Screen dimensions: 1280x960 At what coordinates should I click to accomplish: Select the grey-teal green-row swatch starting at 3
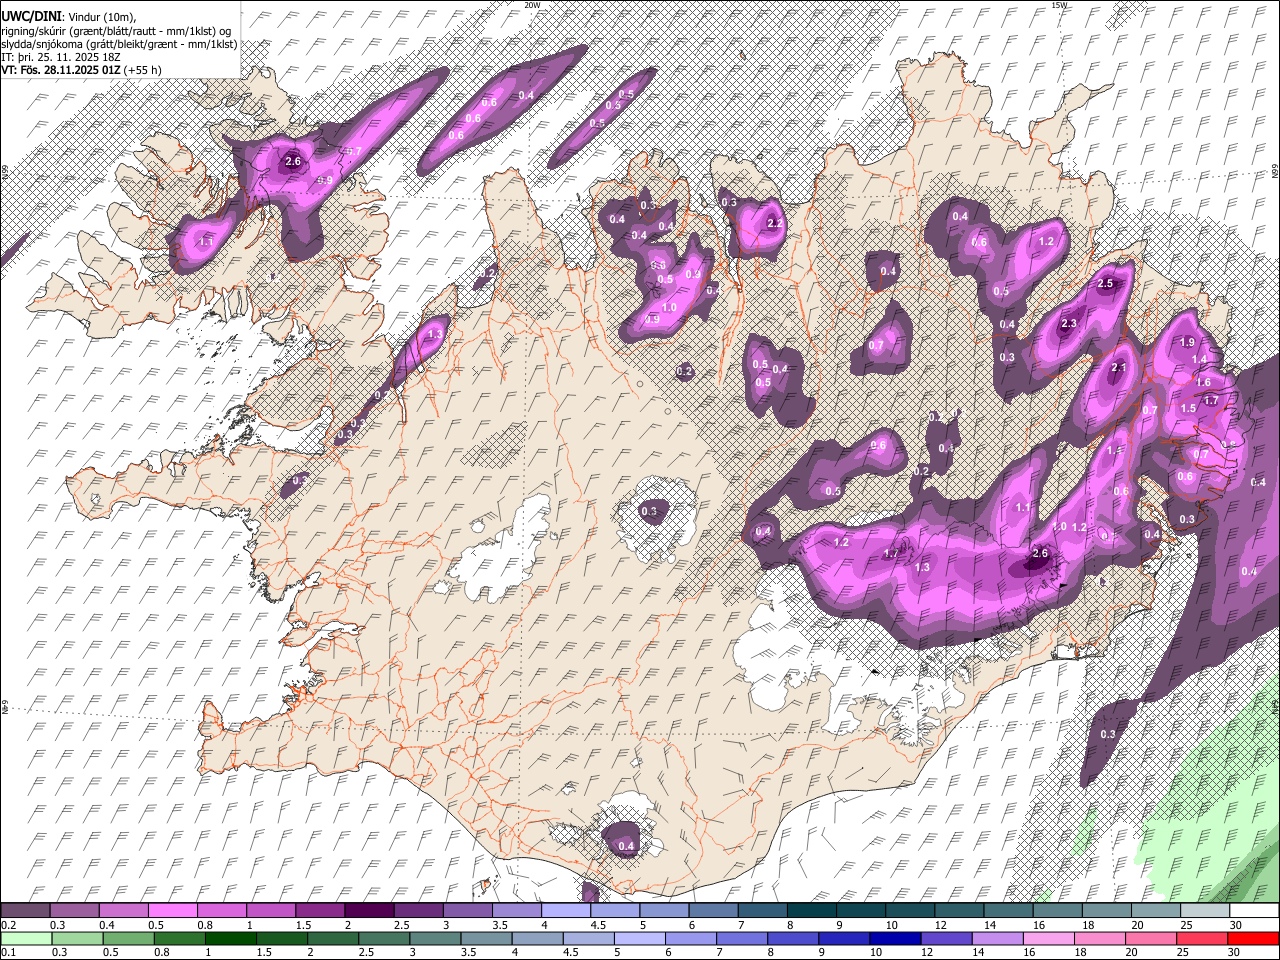tap(435, 938)
